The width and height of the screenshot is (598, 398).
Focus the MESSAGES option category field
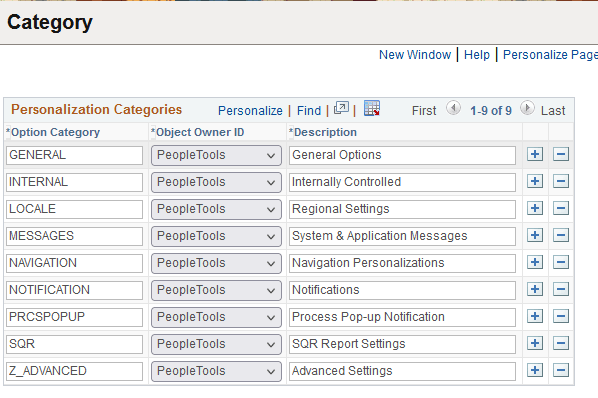74,236
